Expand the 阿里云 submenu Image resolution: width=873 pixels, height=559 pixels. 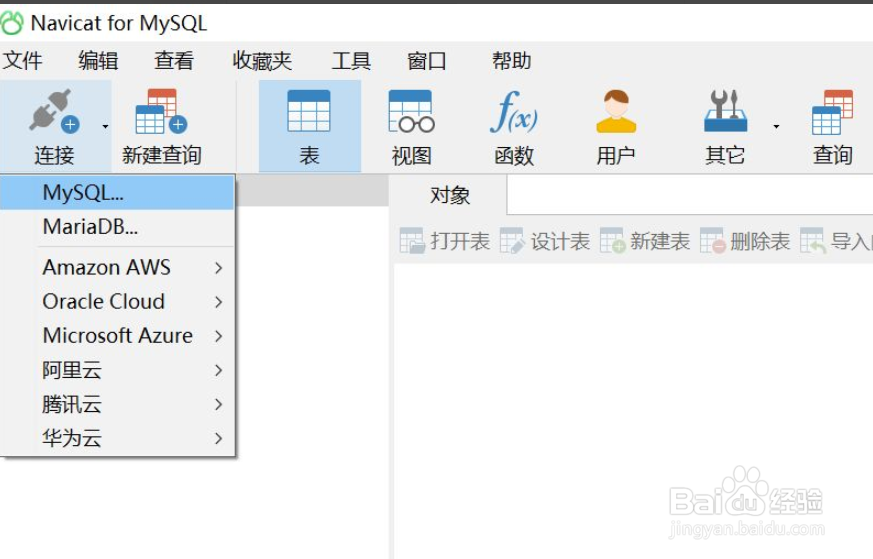tap(117, 370)
